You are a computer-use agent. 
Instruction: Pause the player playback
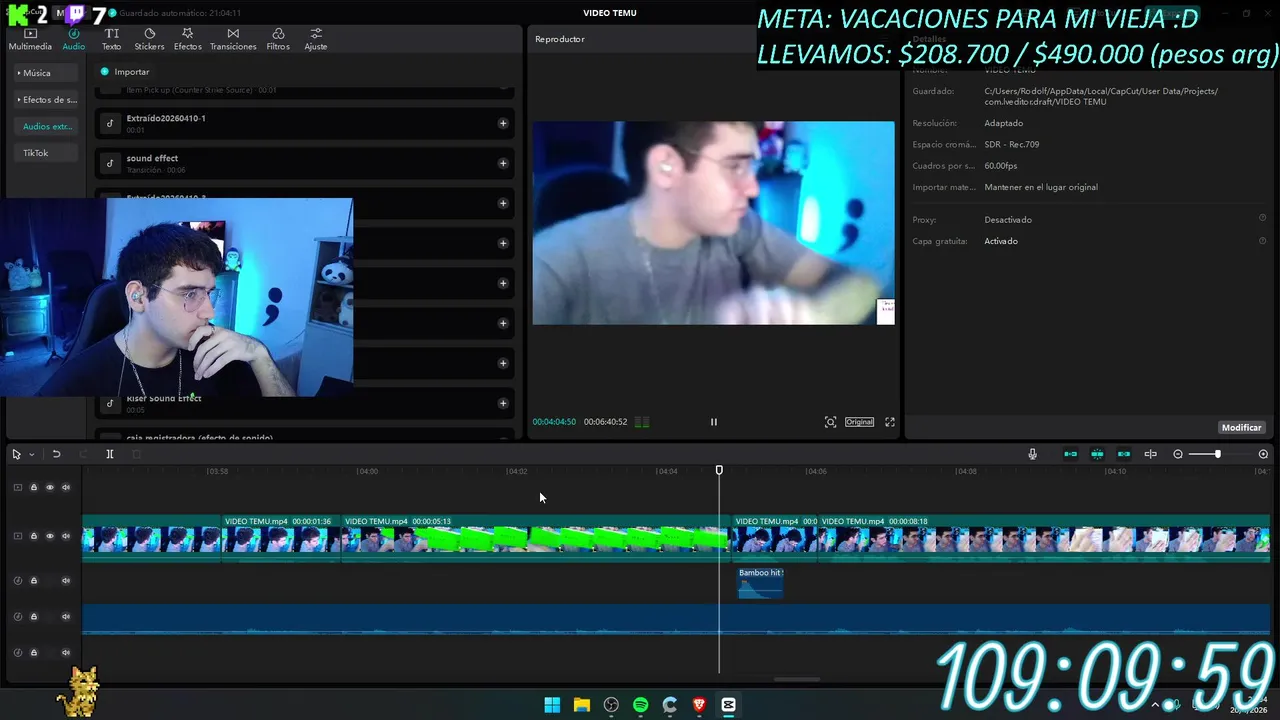pos(714,422)
